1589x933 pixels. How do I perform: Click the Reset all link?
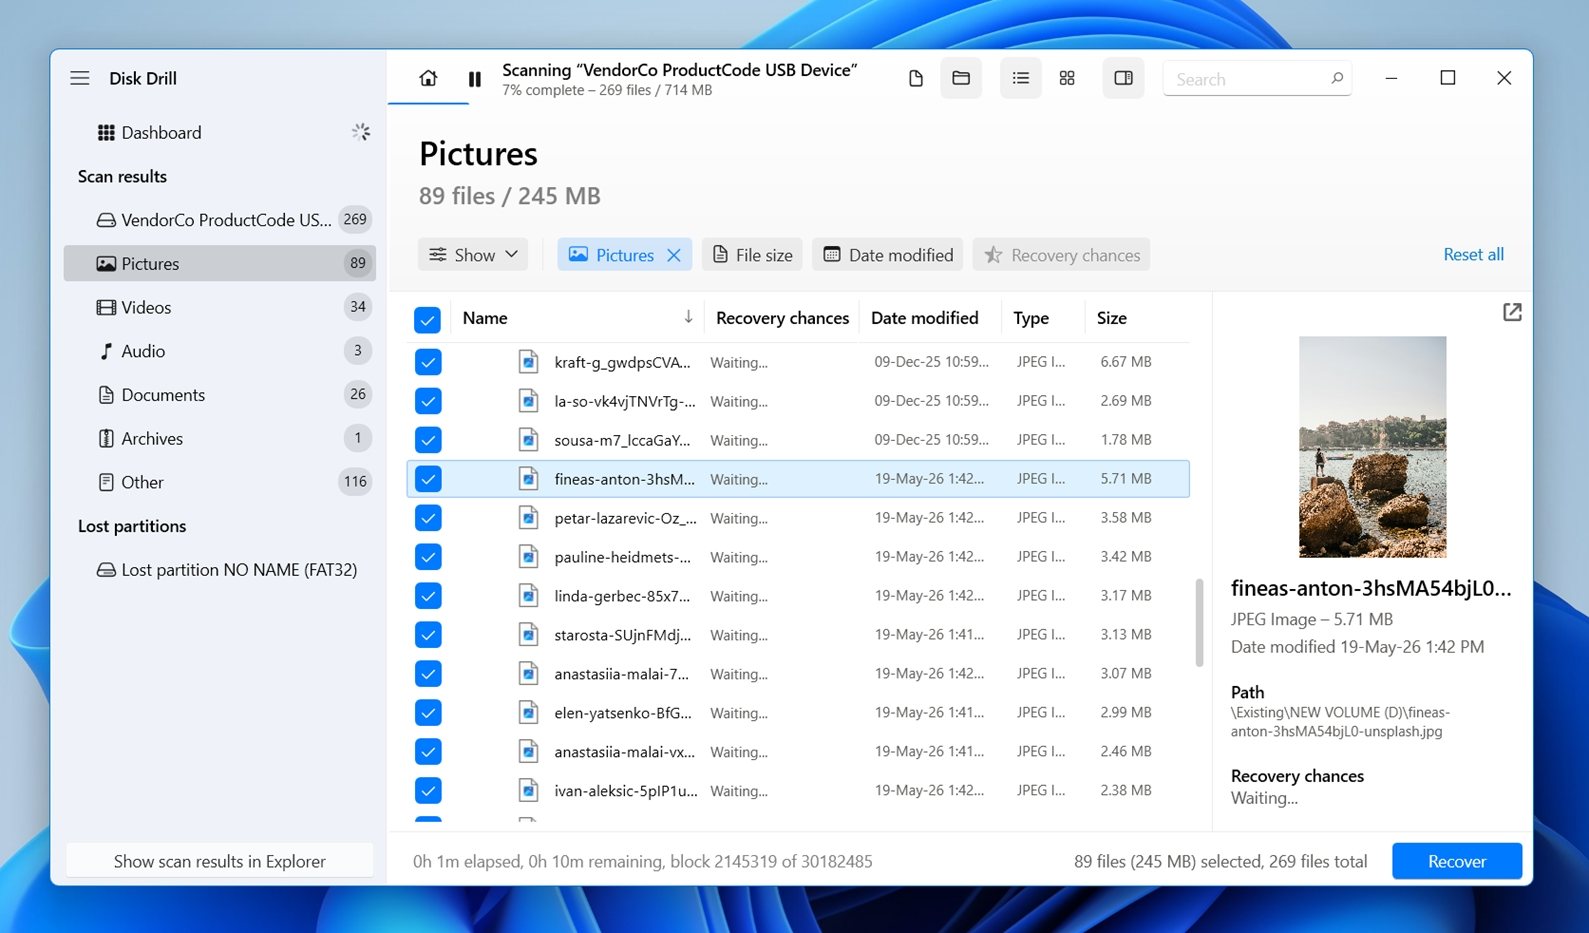pos(1473,254)
